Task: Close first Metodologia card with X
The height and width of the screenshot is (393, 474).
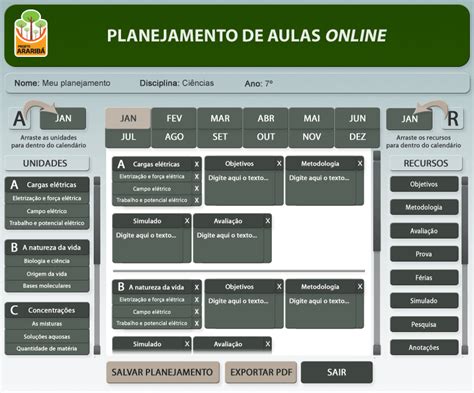Action: coord(360,164)
